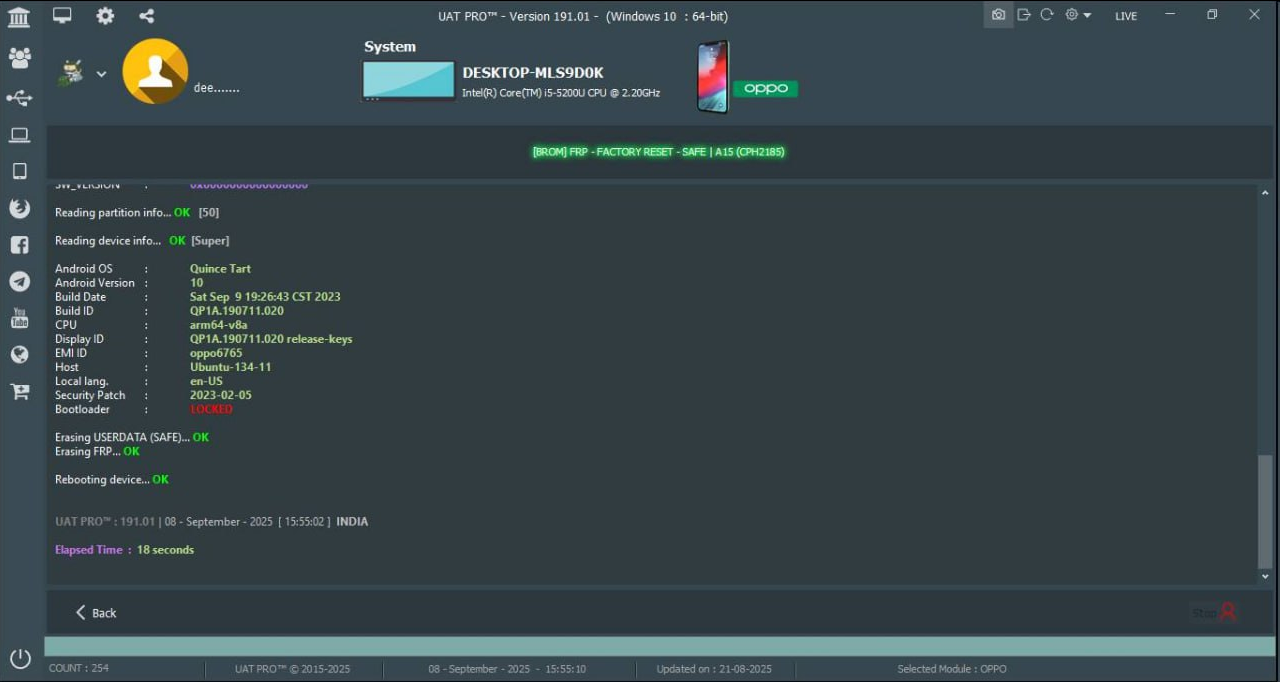Open the users group sidebar icon
The width and height of the screenshot is (1280, 682).
[19, 58]
